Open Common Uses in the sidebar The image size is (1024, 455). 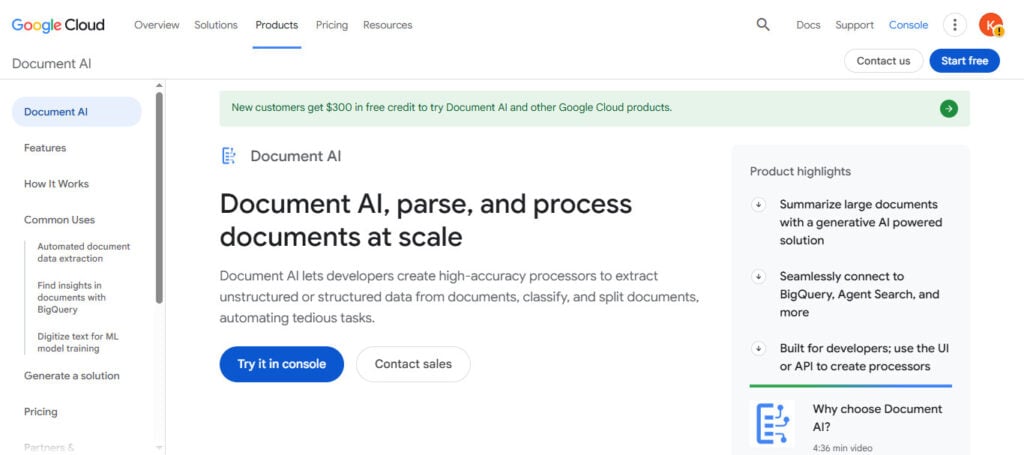(59, 220)
